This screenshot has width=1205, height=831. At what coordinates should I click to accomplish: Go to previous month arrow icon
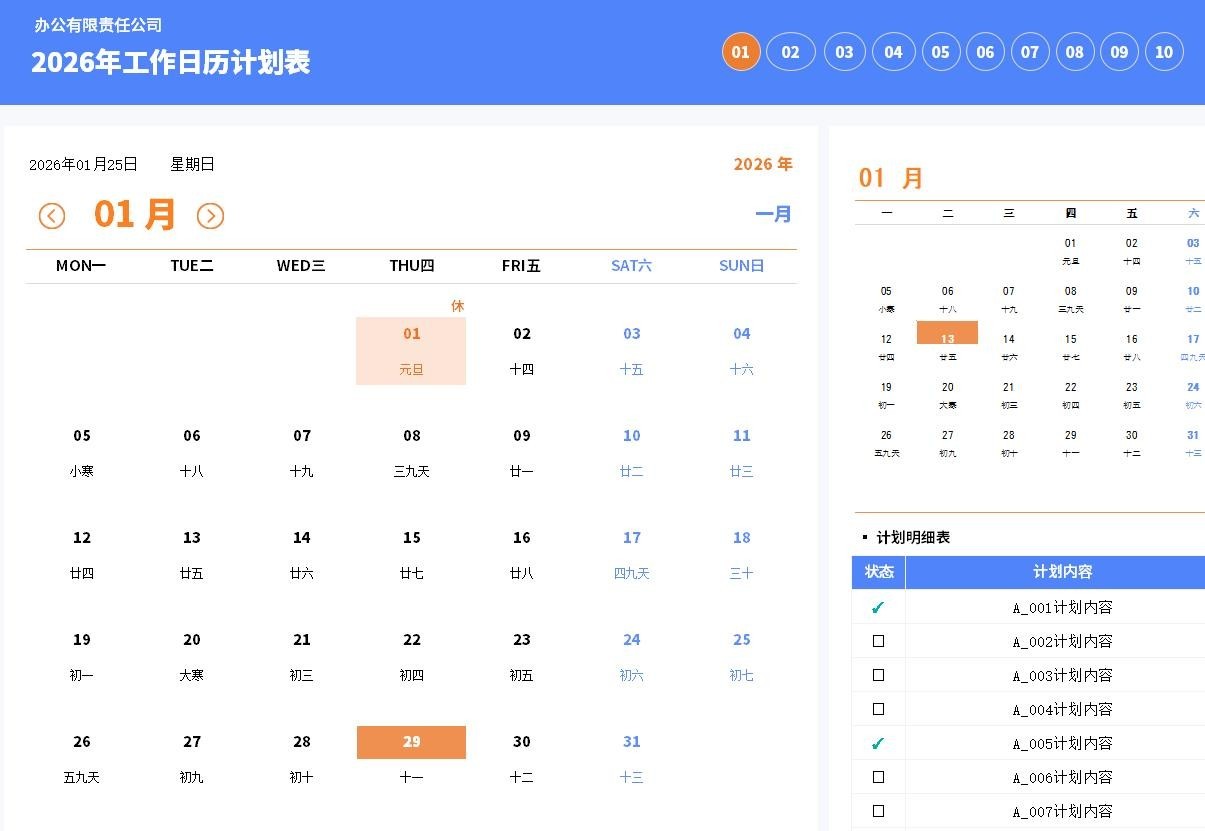coord(52,216)
